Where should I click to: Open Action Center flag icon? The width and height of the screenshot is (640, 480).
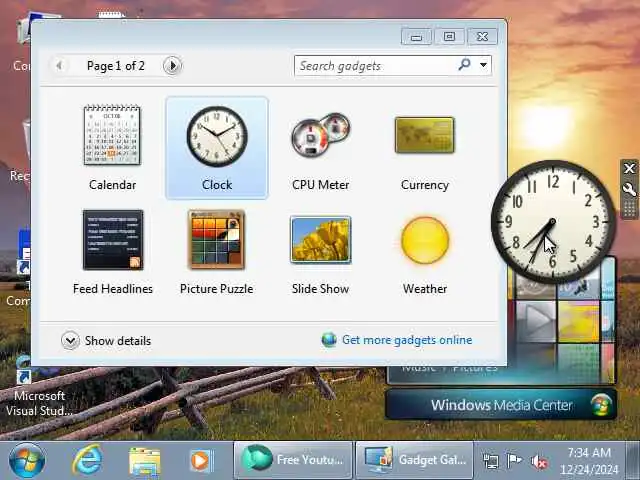click(514, 461)
